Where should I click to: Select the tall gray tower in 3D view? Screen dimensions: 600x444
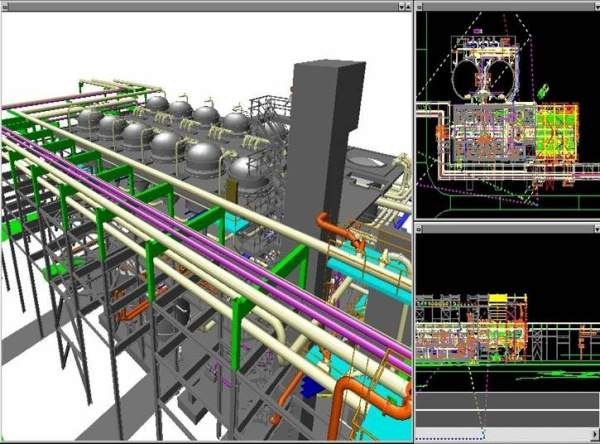point(327,150)
